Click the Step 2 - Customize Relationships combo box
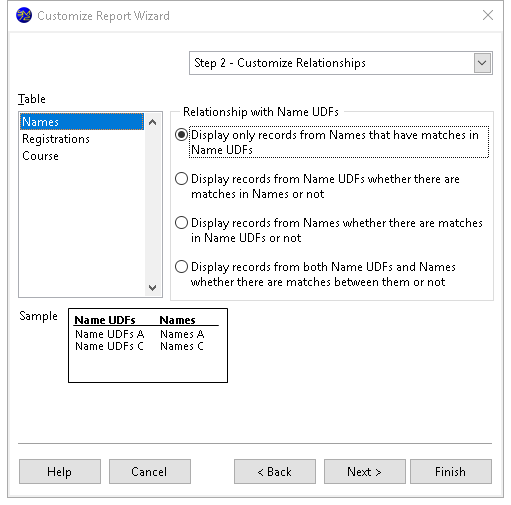This screenshot has height=505, width=511. pyautogui.click(x=341, y=63)
